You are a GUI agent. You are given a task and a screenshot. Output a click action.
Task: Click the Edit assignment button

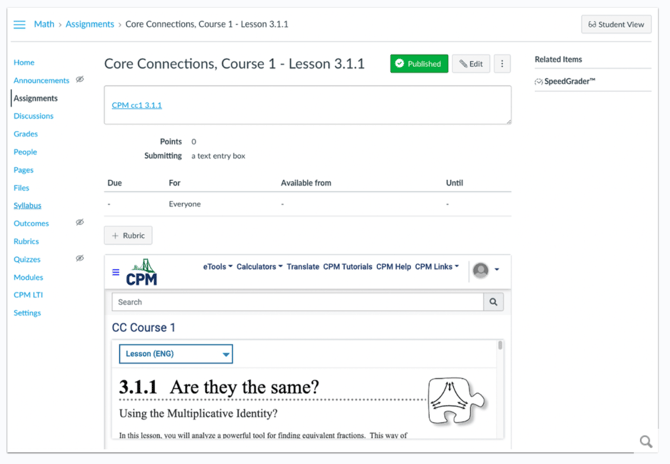tap(471, 64)
